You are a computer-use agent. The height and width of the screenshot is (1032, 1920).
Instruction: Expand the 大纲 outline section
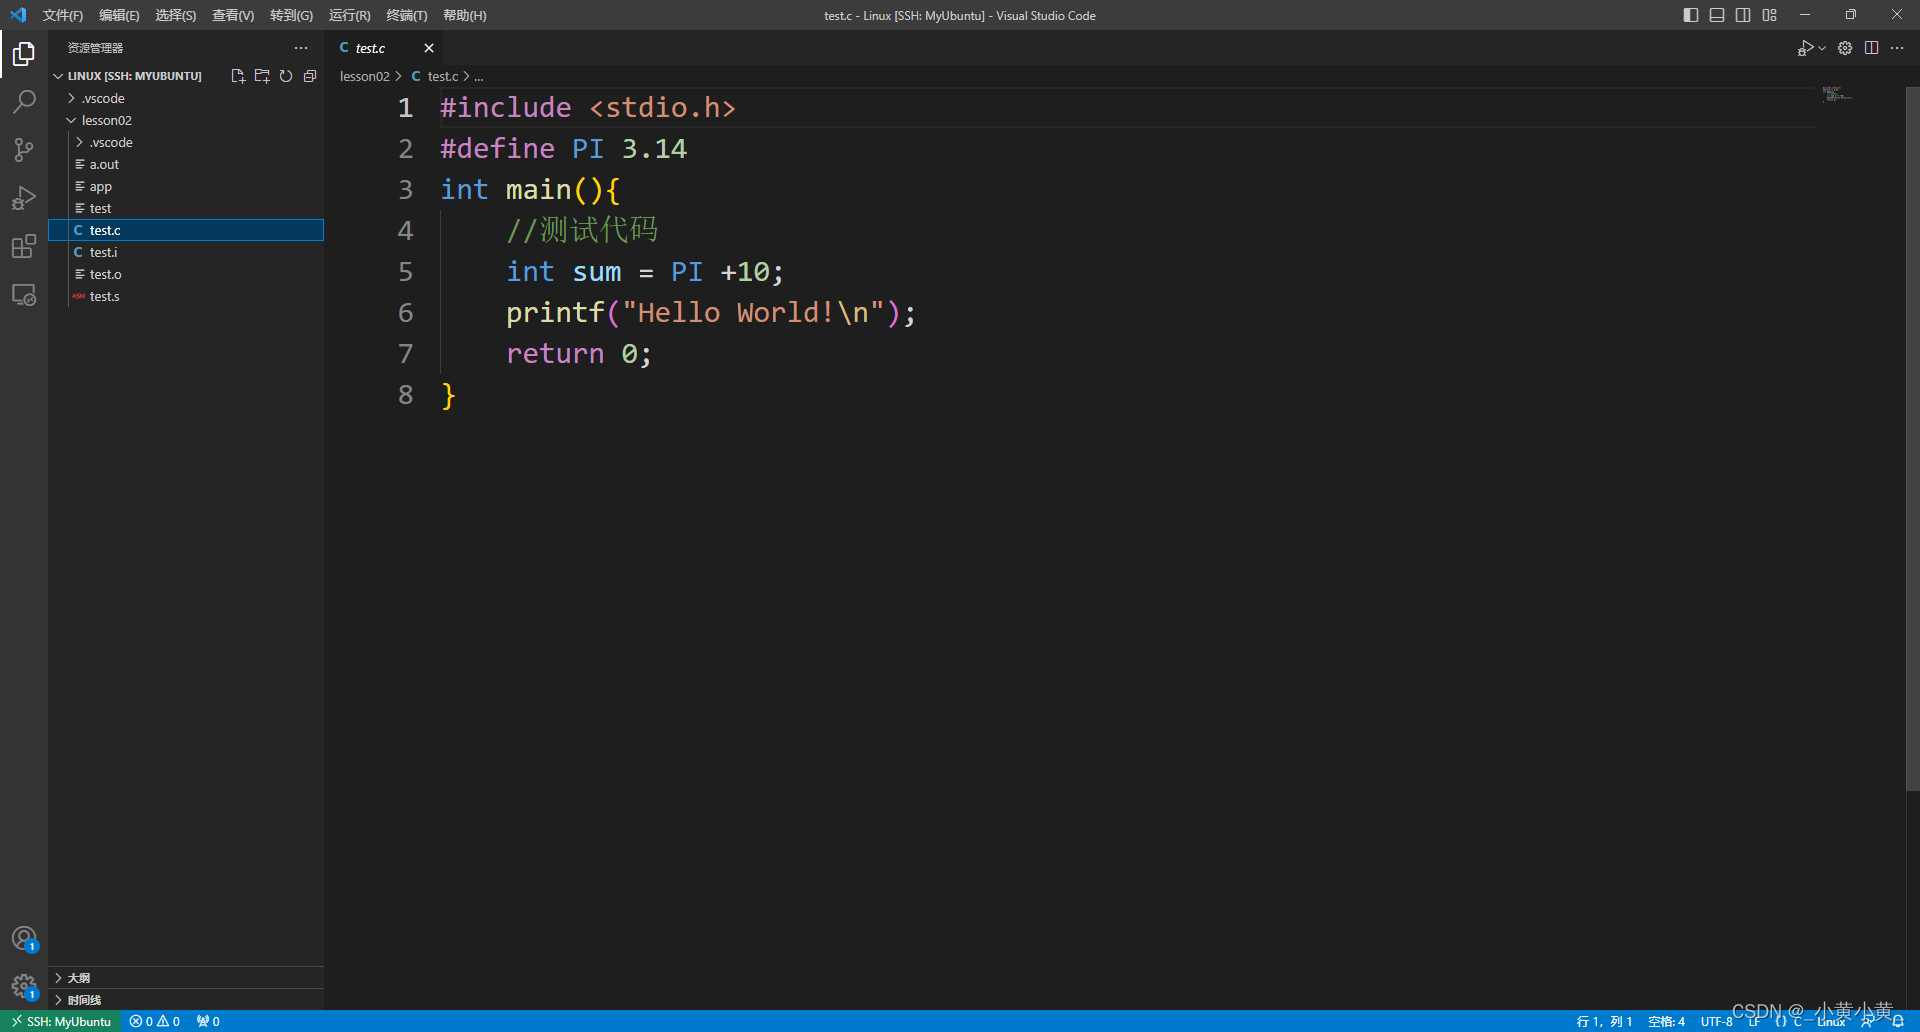click(x=186, y=978)
